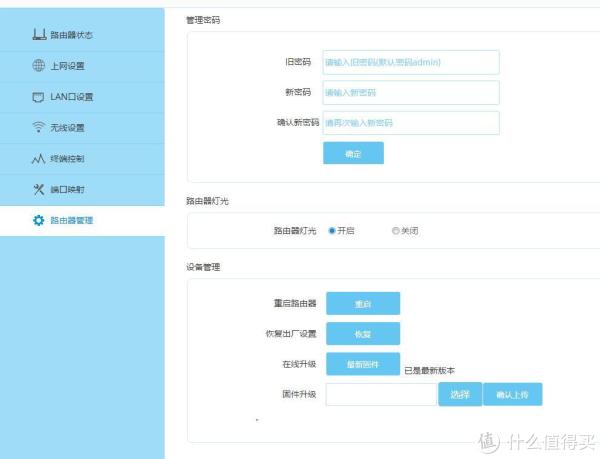Click the 确认新密码 input field
600x459 pixels.
[410, 123]
